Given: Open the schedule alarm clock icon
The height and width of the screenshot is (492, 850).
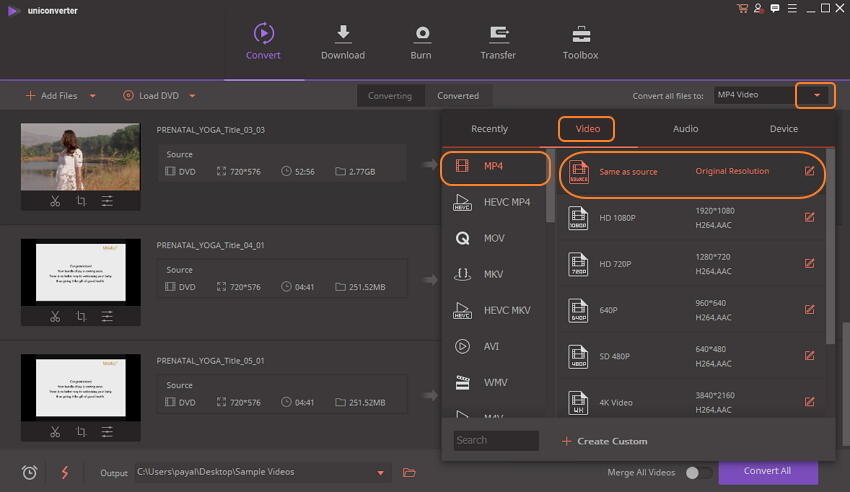Looking at the screenshot, I should coord(29,472).
